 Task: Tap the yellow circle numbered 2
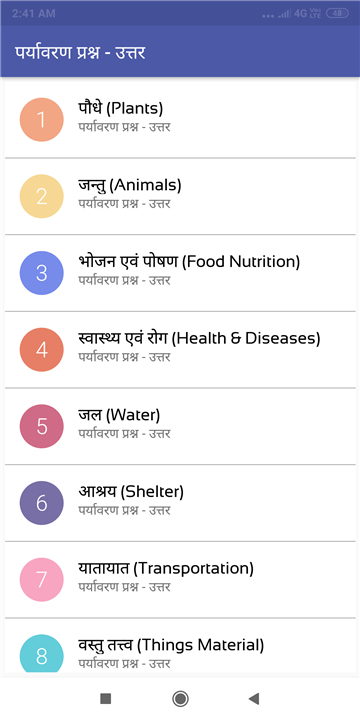[41, 196]
